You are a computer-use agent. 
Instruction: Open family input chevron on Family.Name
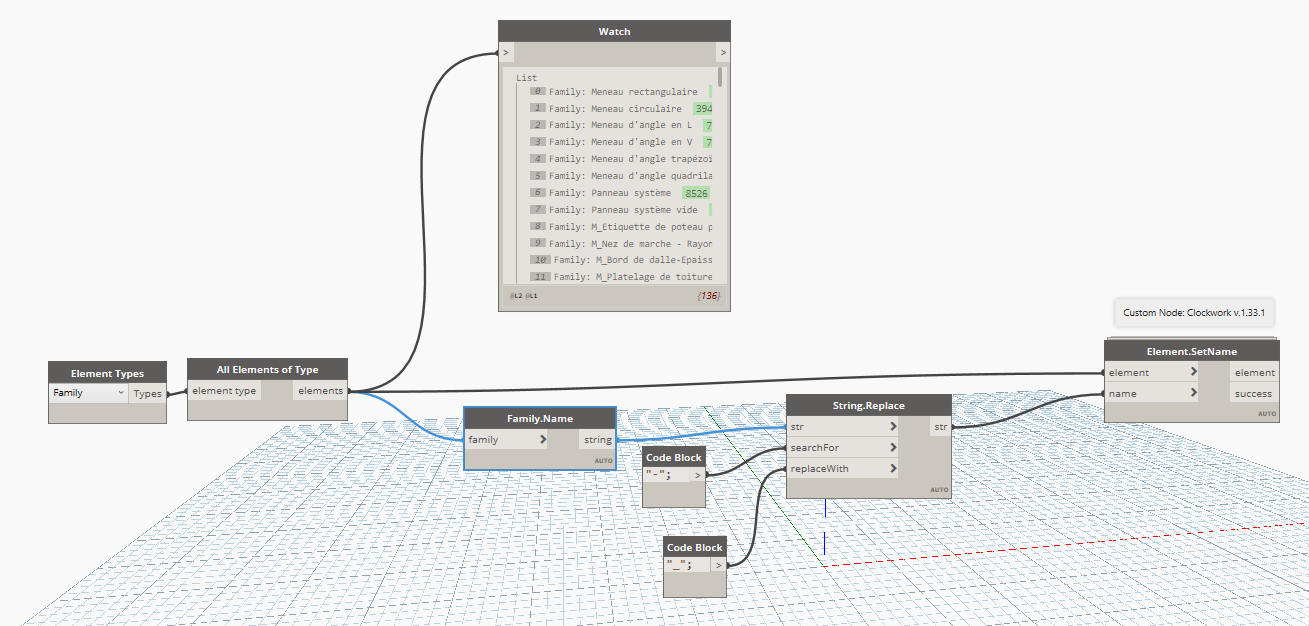coord(543,439)
